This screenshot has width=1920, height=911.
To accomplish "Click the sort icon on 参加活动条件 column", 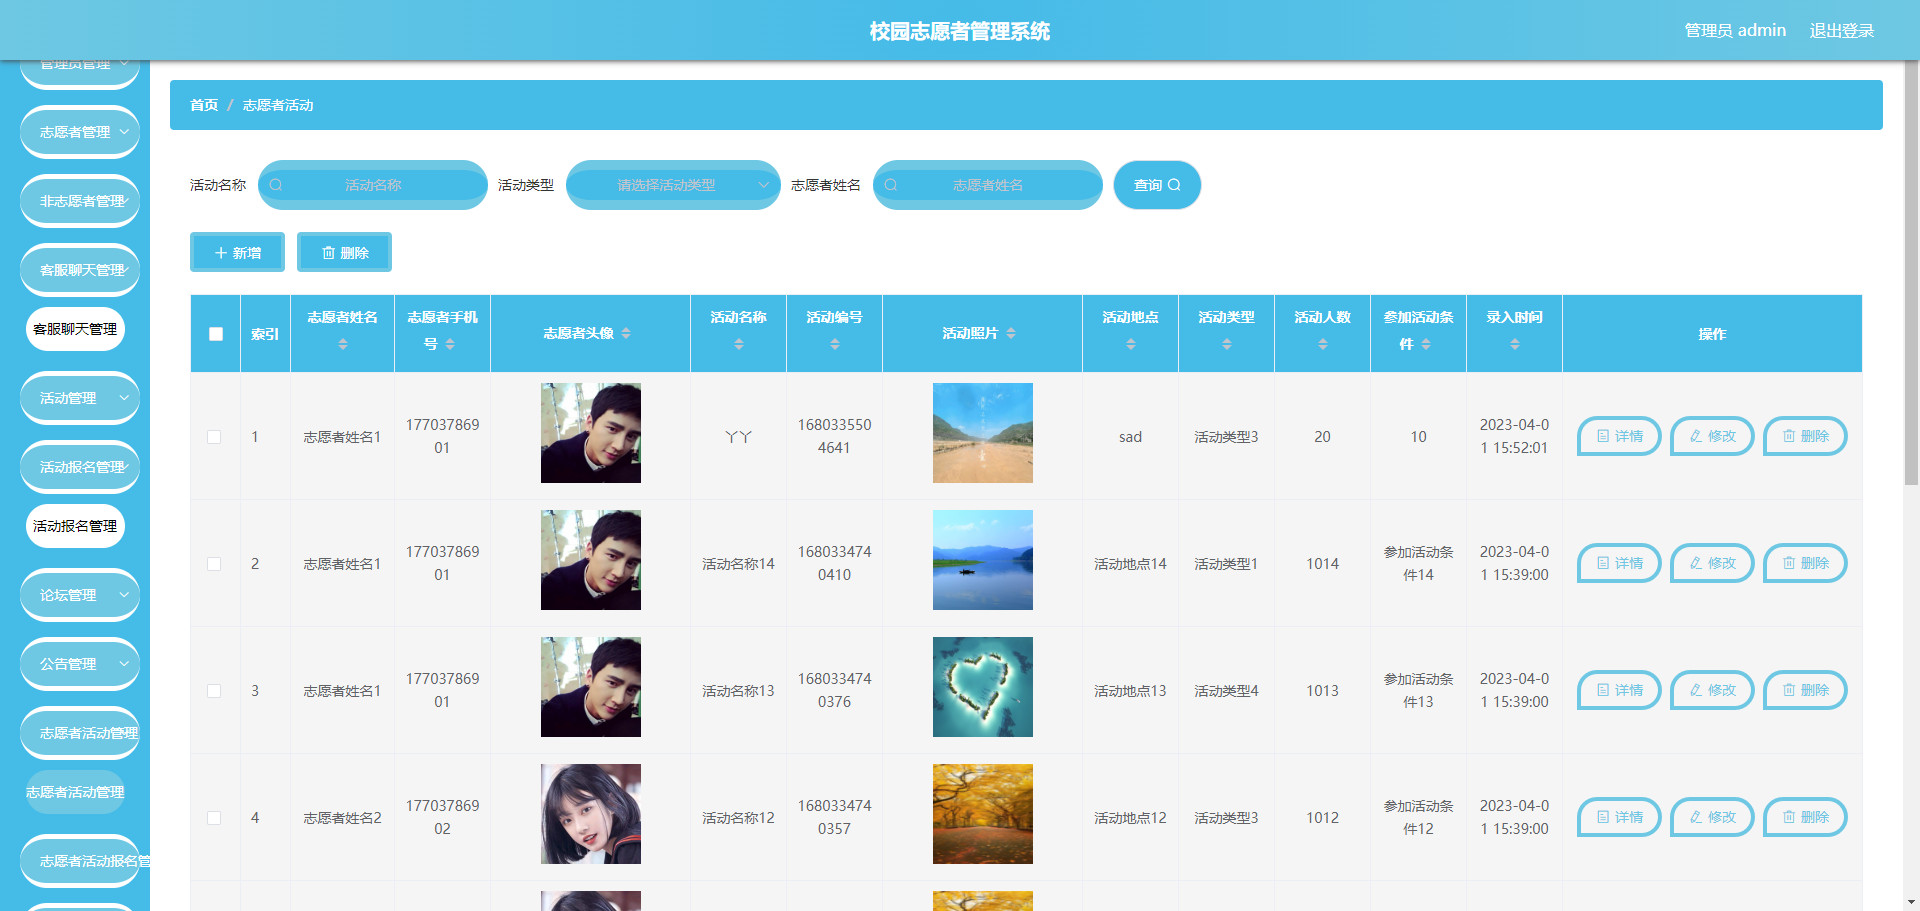I will click(x=1426, y=344).
